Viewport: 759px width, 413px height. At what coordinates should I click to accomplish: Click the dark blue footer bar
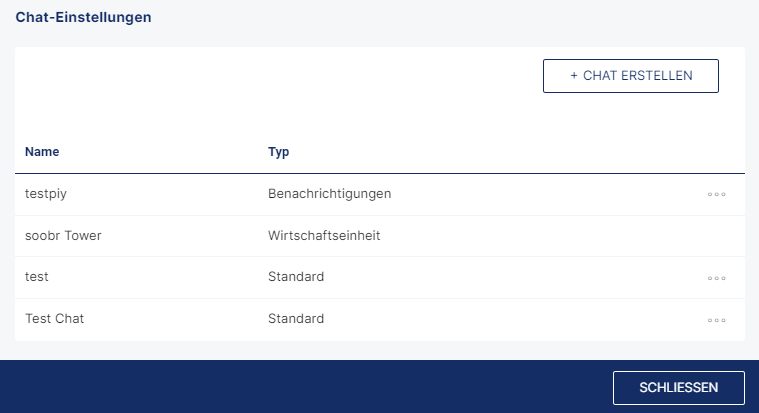(x=310, y=386)
